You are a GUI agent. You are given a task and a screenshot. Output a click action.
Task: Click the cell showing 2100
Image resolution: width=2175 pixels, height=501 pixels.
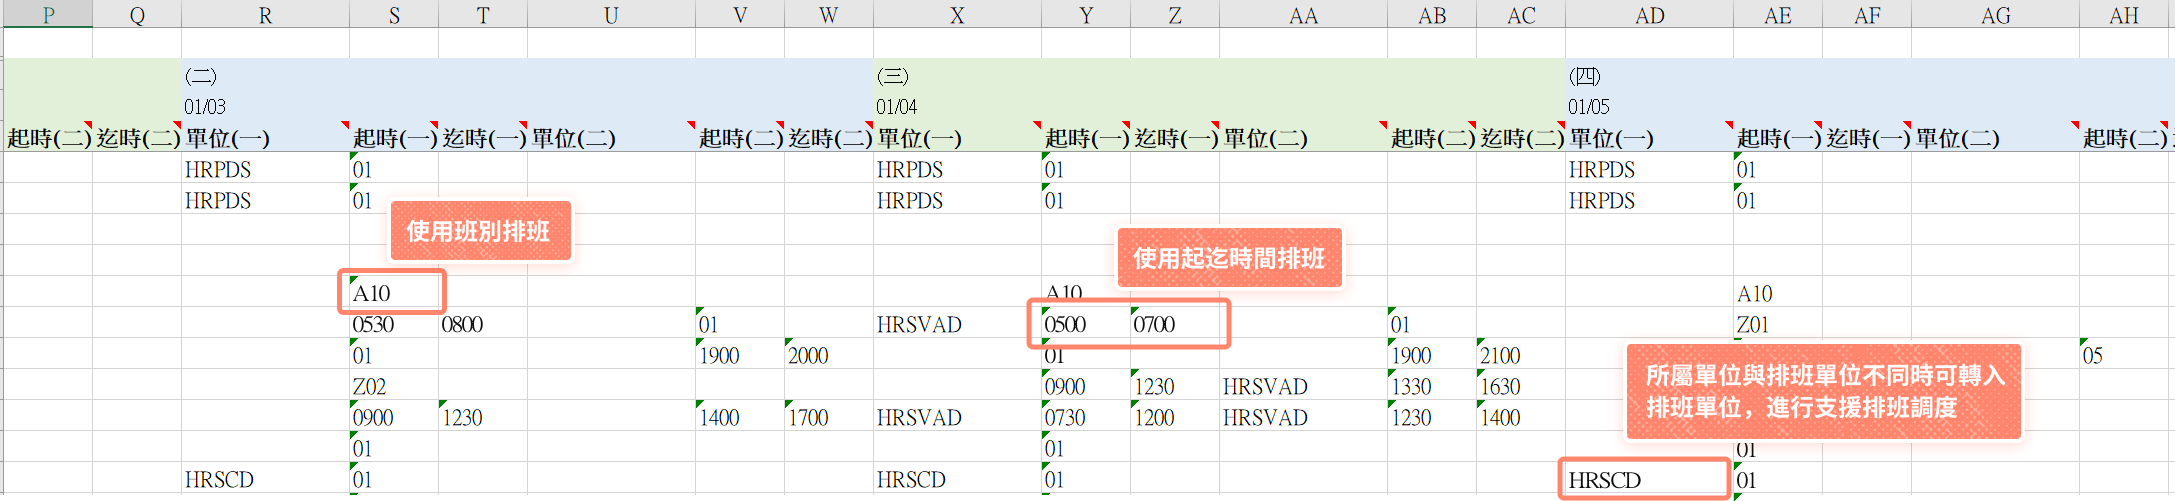click(x=1519, y=355)
